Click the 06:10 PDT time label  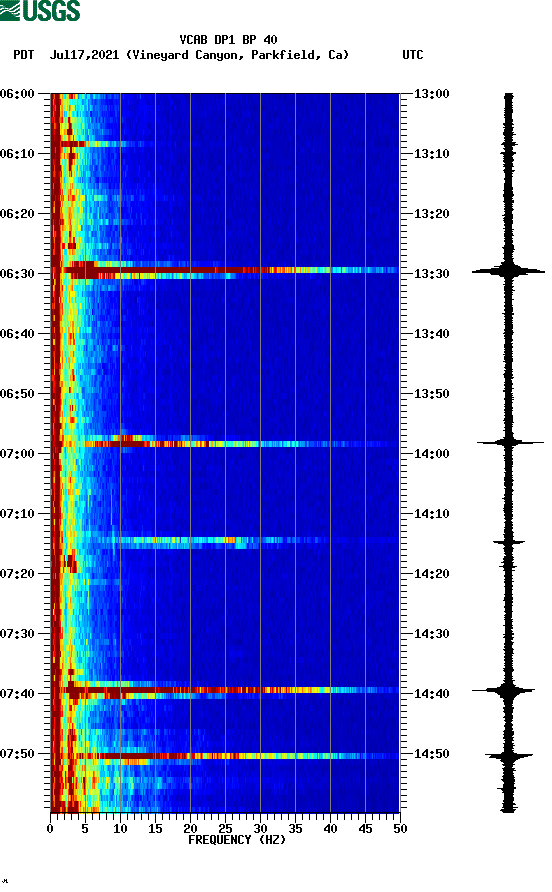click(x=18, y=154)
